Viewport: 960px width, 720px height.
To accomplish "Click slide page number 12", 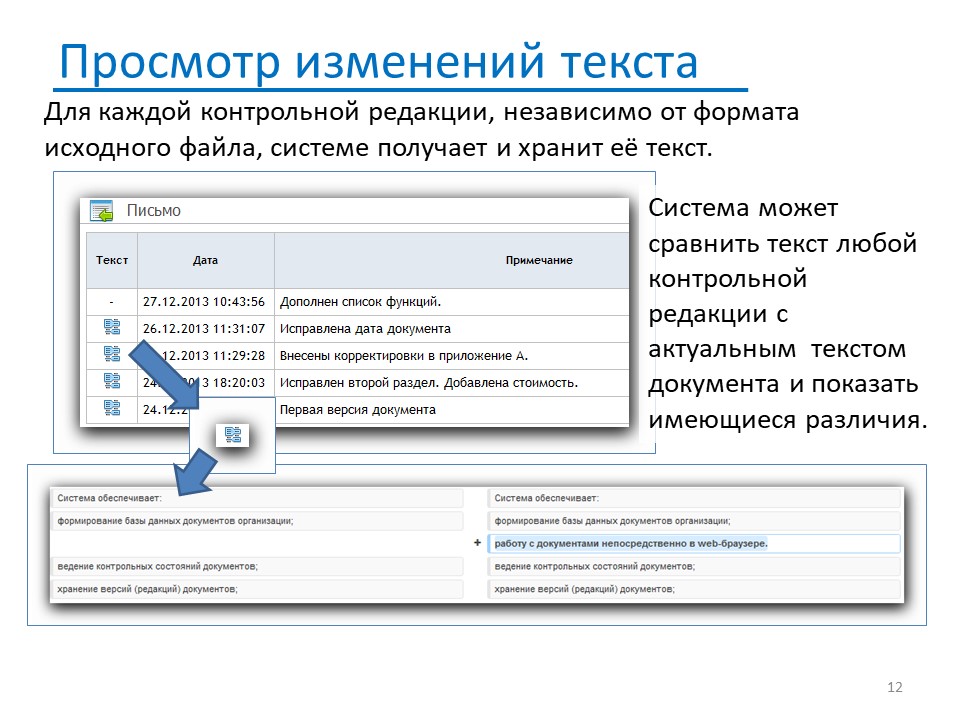I will tap(894, 687).
